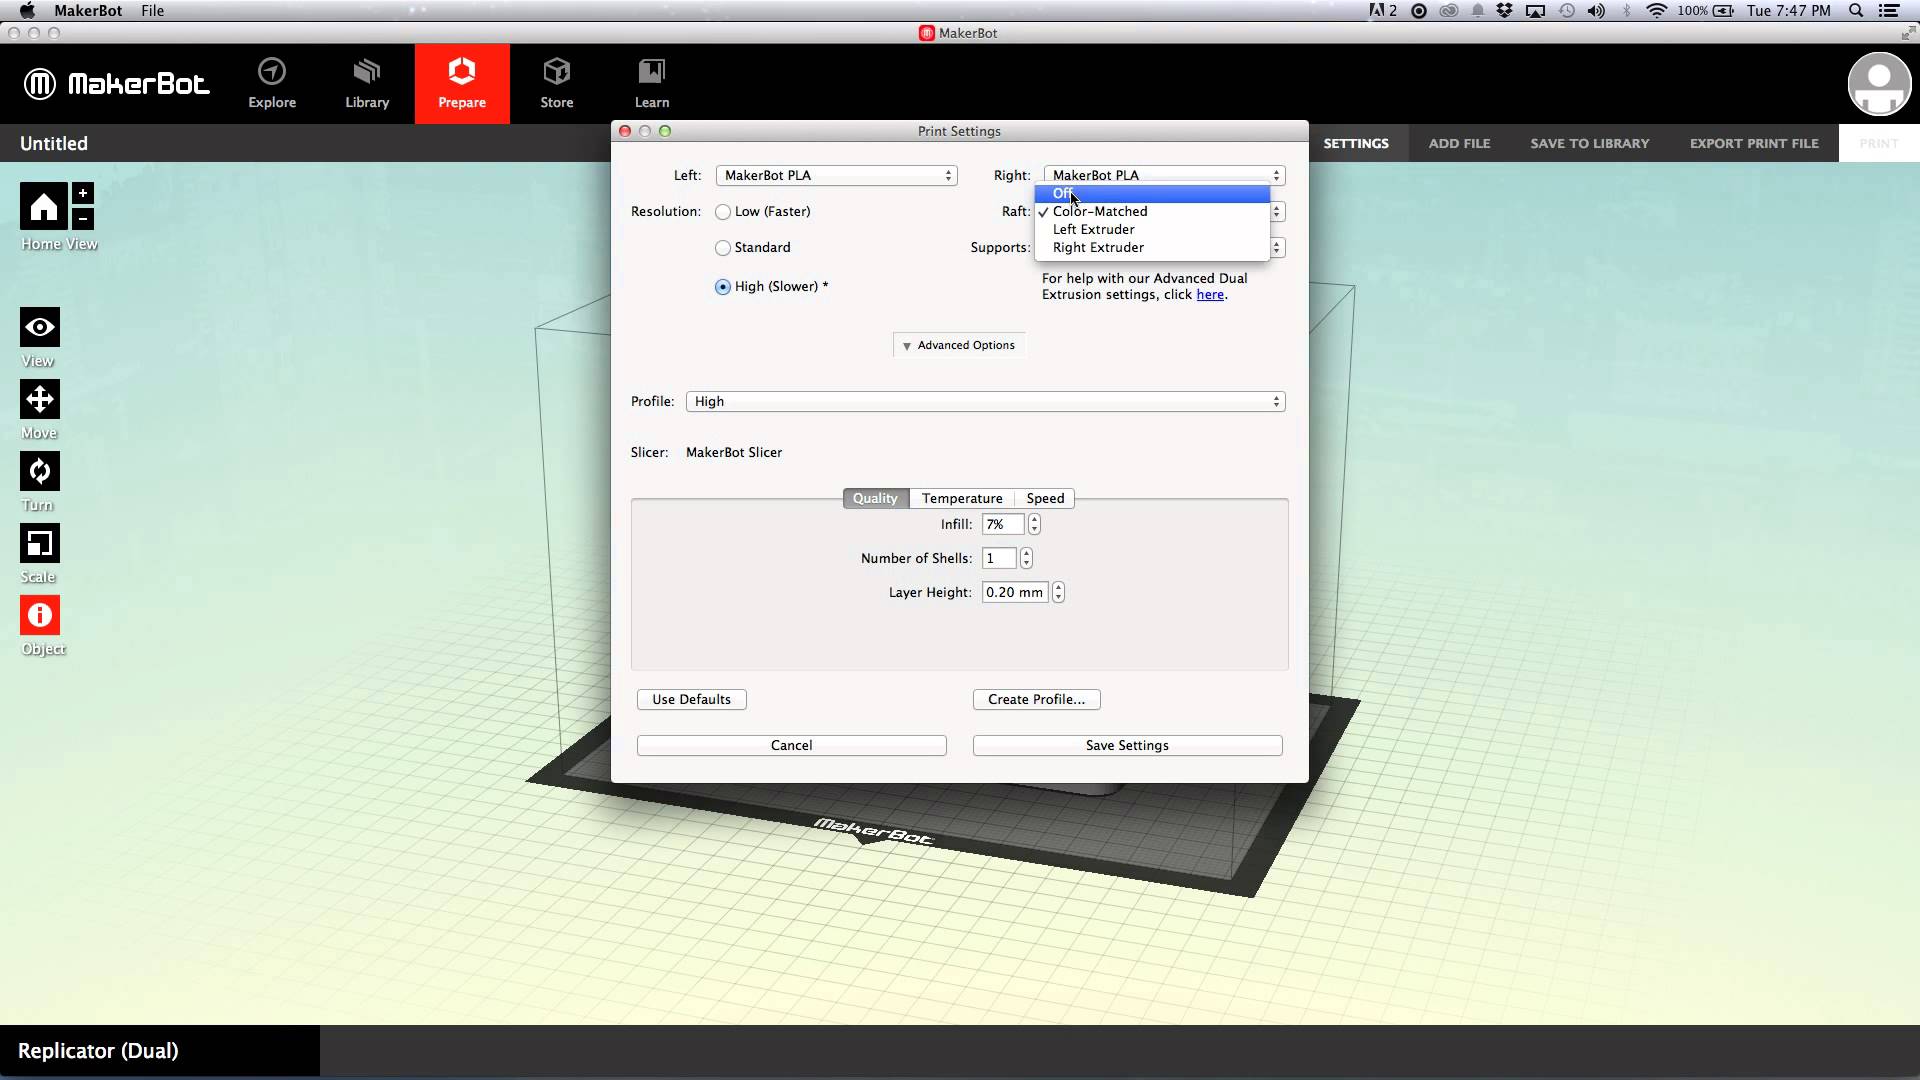Click Save Settings button
The width and height of the screenshot is (1920, 1080).
pyautogui.click(x=1127, y=746)
